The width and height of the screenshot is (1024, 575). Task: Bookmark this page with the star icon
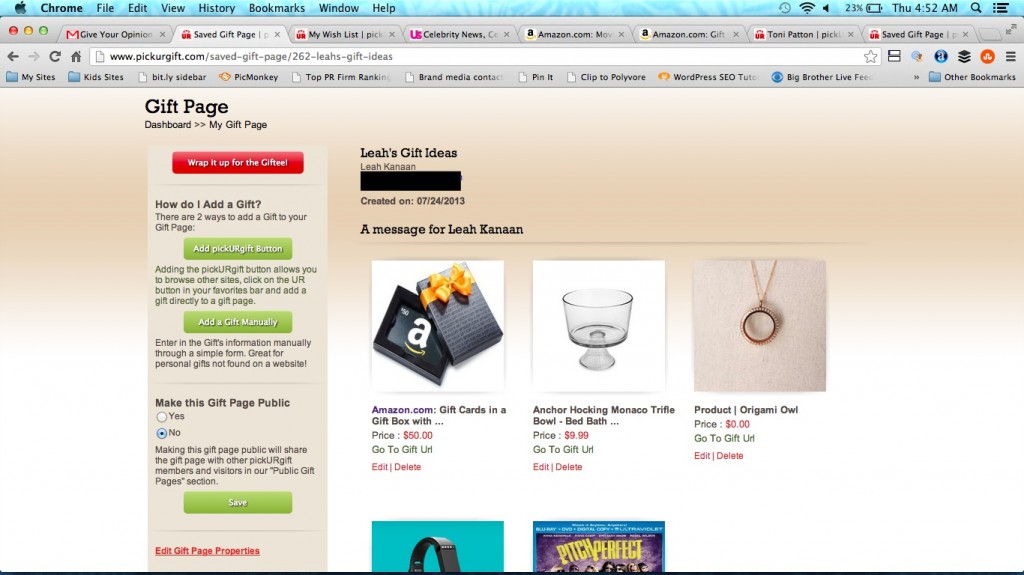click(x=870, y=57)
